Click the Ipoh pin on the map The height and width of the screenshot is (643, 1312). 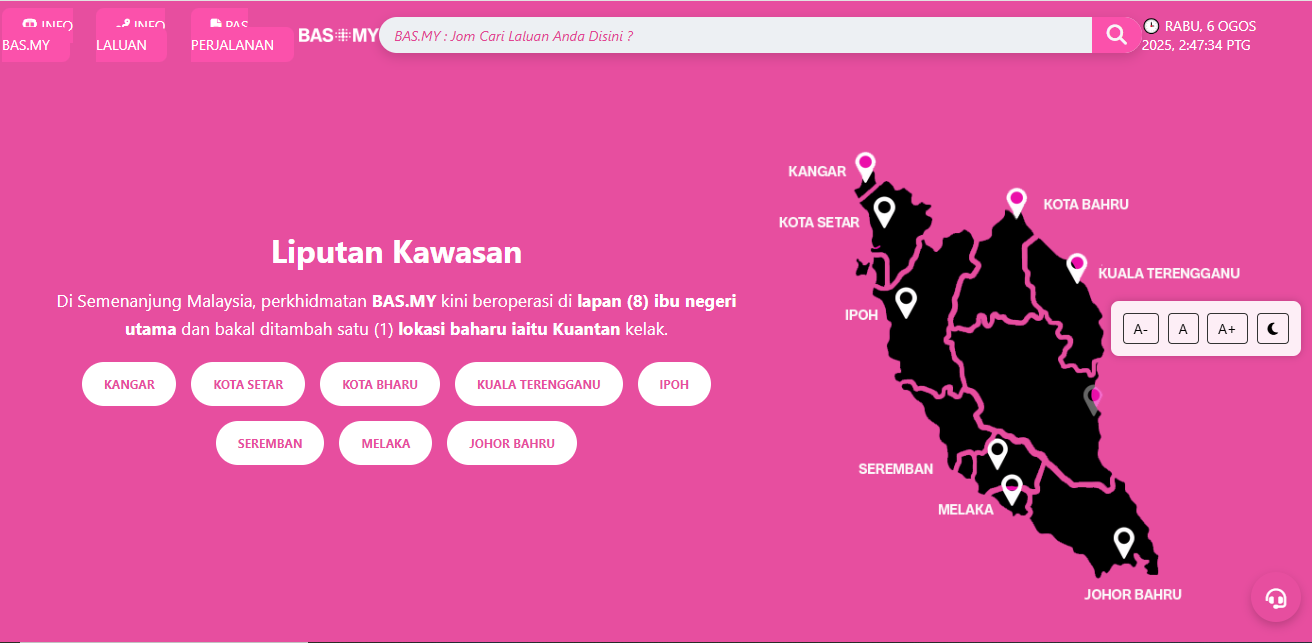pyautogui.click(x=906, y=301)
